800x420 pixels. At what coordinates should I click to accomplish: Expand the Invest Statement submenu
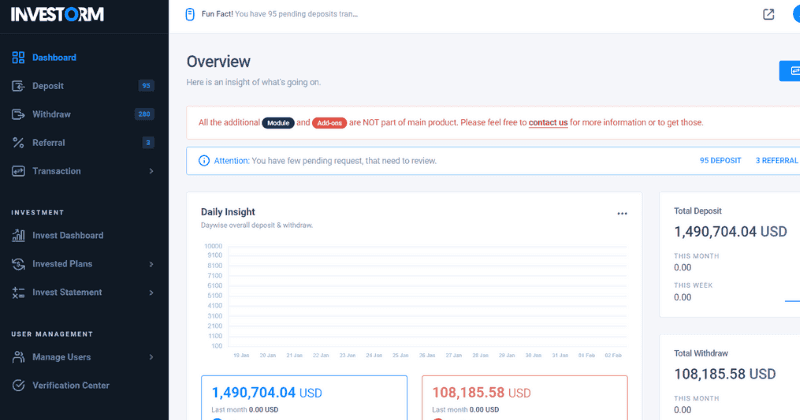(151, 293)
